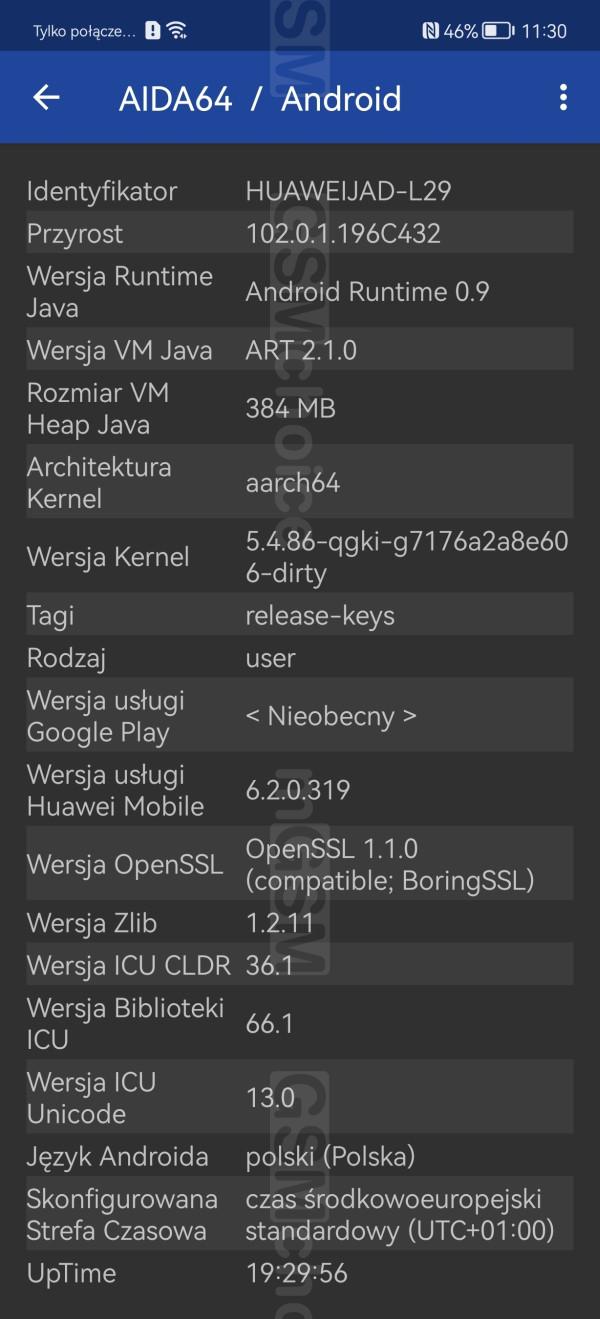This screenshot has height=1319, width=600.
Task: Tap the Wi-Fi status icon
Action: click(177, 31)
